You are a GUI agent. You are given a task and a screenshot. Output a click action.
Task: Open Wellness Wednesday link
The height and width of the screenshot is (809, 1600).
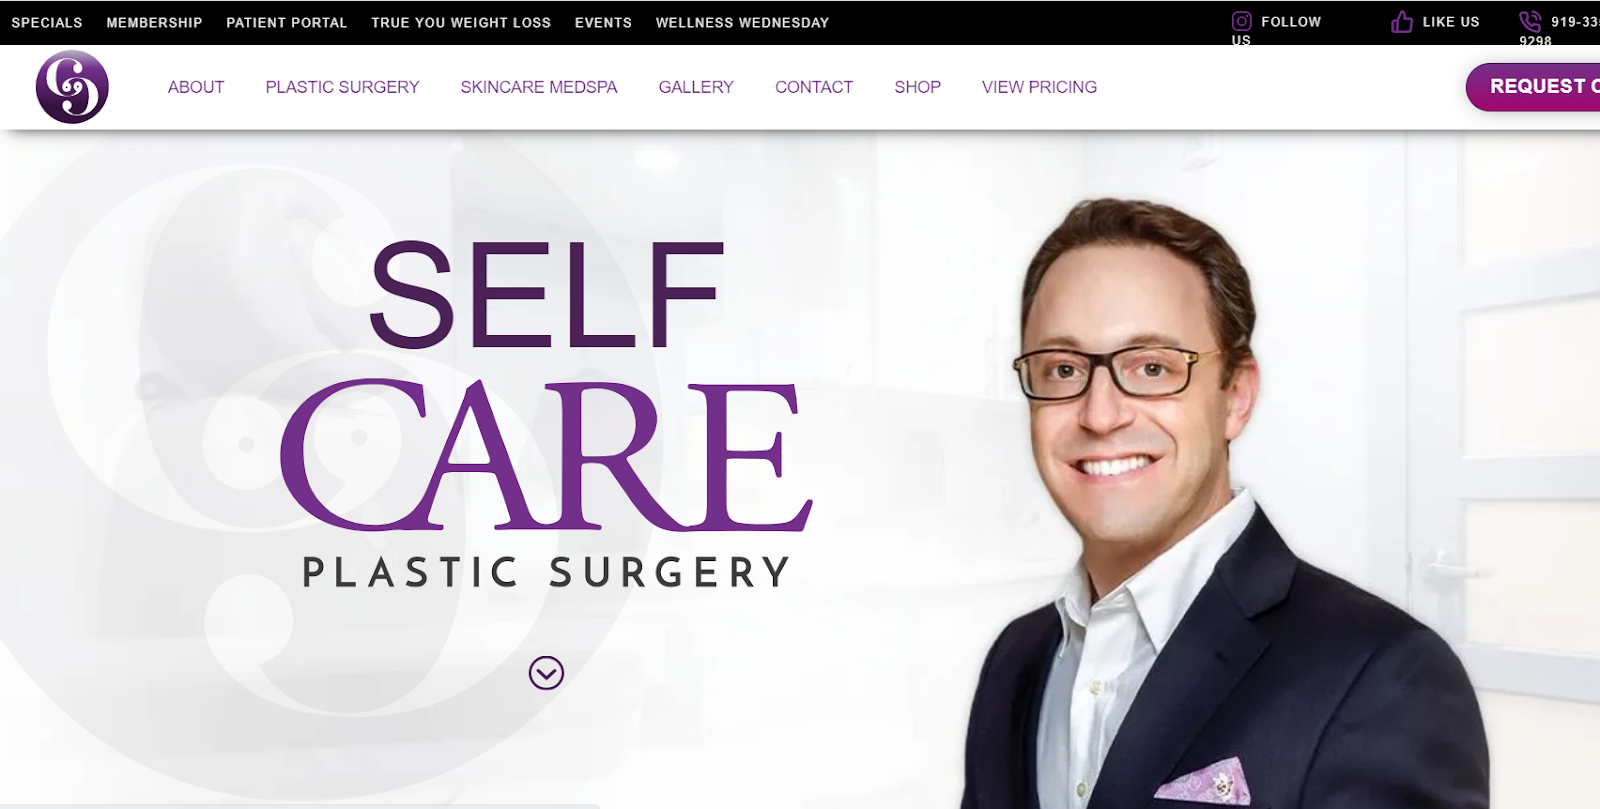pos(742,22)
